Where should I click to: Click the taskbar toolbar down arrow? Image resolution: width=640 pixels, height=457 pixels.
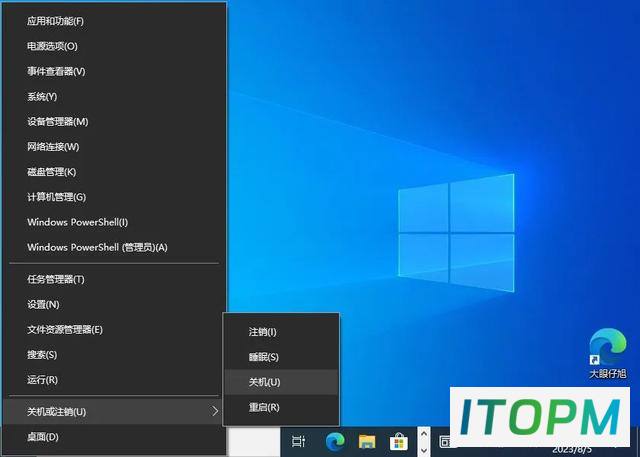pyautogui.click(x=424, y=450)
